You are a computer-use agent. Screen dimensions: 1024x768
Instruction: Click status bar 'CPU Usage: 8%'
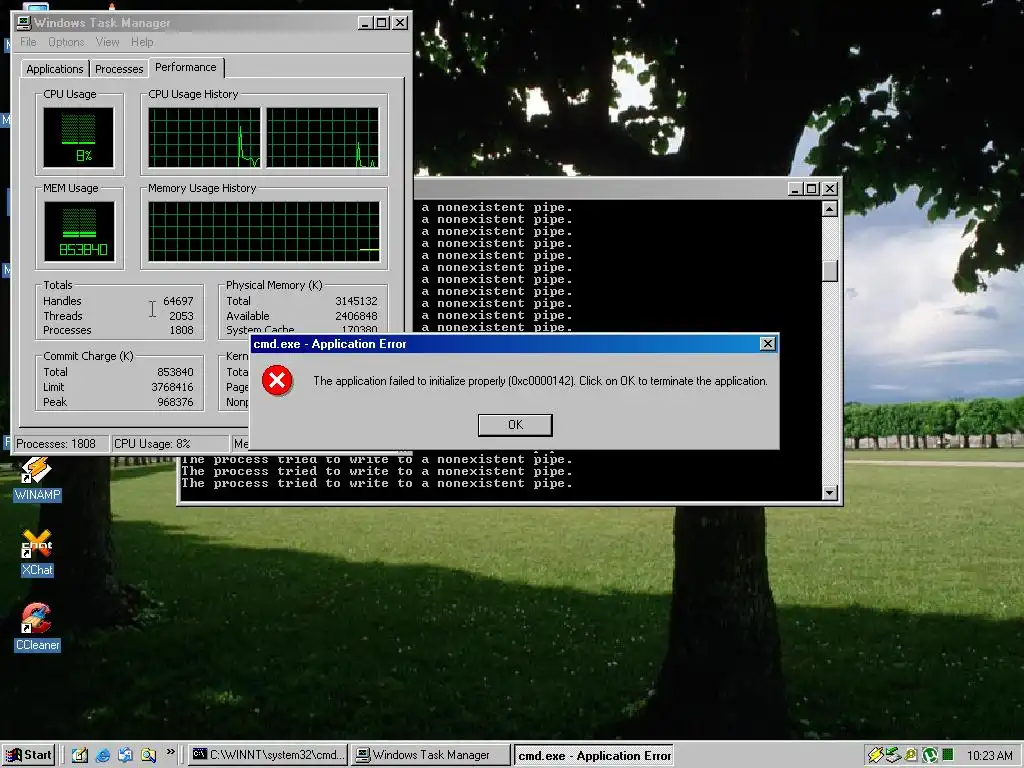click(x=171, y=444)
